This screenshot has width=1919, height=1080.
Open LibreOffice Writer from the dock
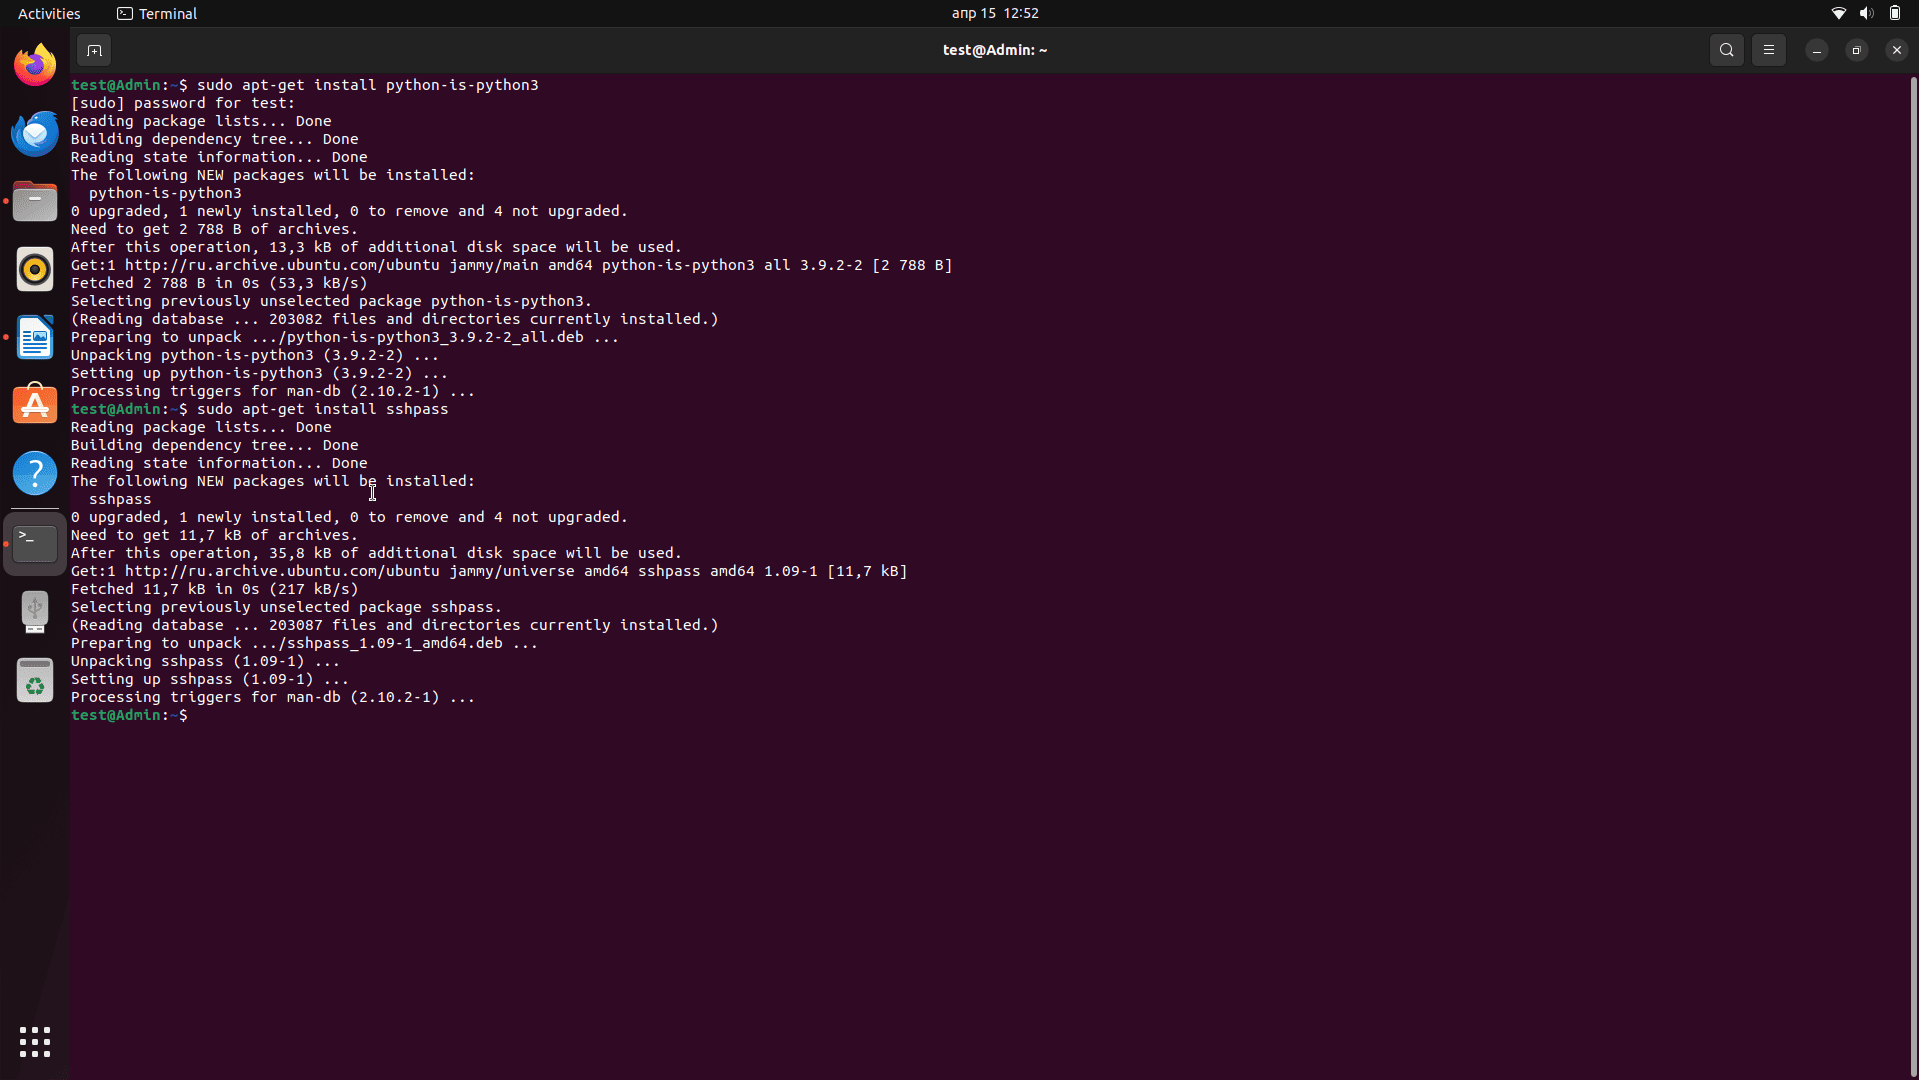(x=35, y=338)
